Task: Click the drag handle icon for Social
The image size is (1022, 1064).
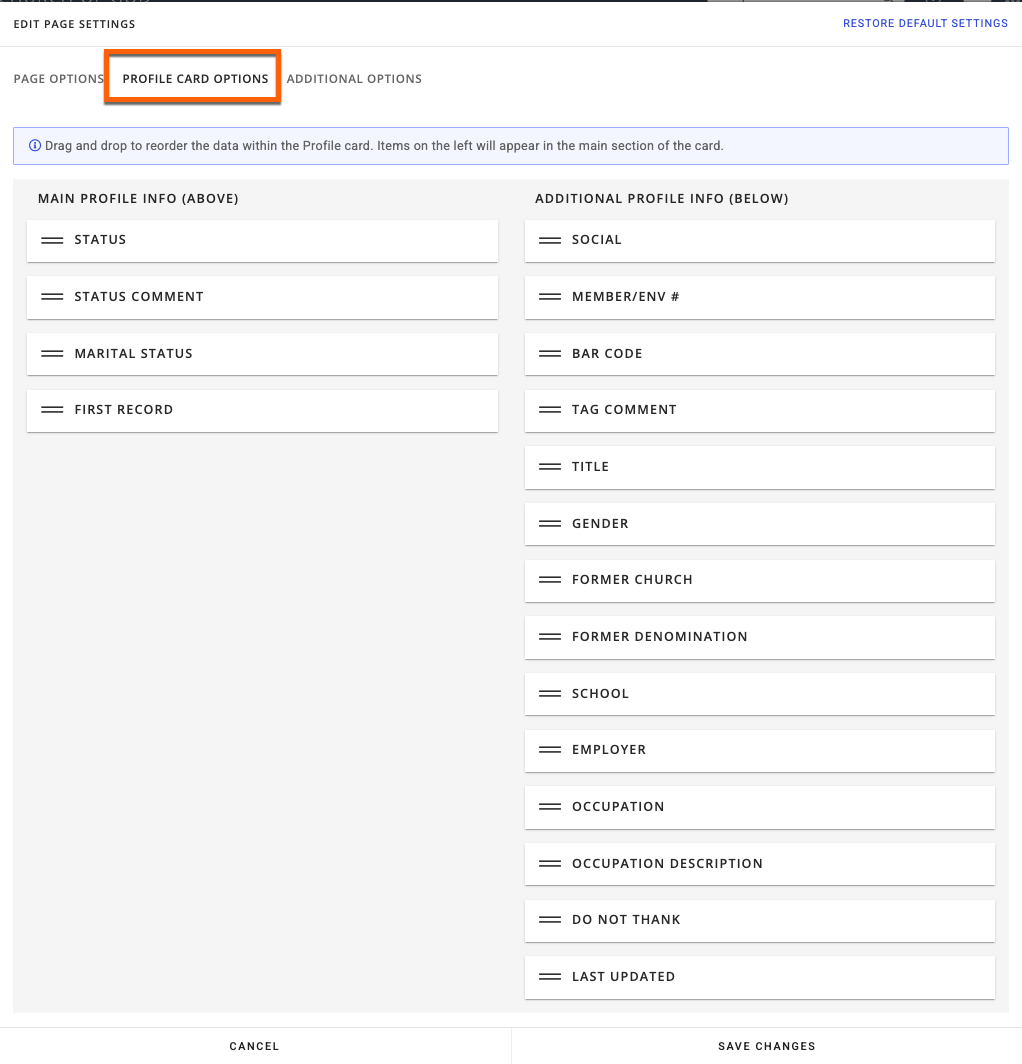Action: (550, 241)
